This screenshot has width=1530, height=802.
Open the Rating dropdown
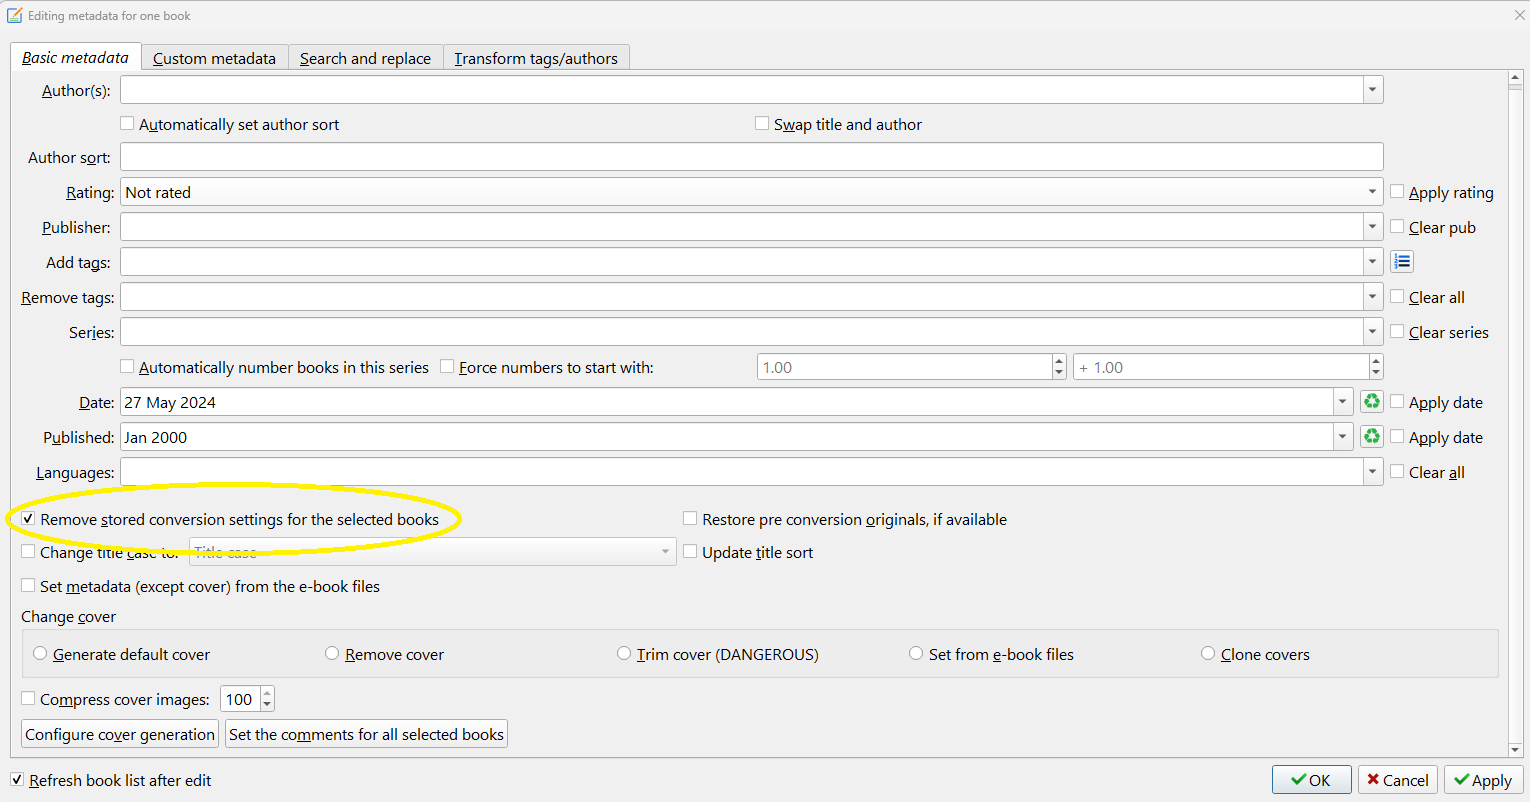(1371, 192)
